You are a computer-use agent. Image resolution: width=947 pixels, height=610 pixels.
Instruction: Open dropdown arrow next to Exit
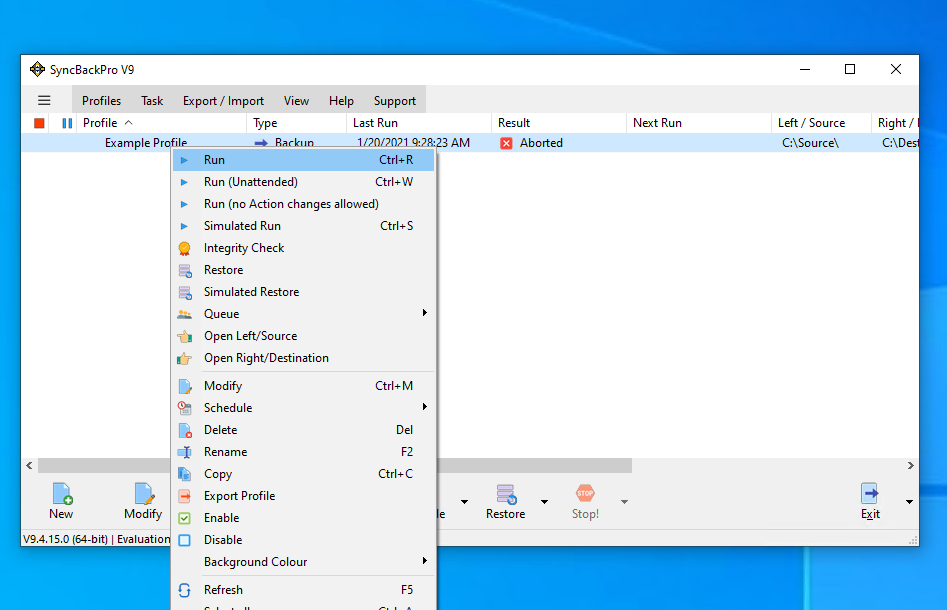(x=909, y=502)
